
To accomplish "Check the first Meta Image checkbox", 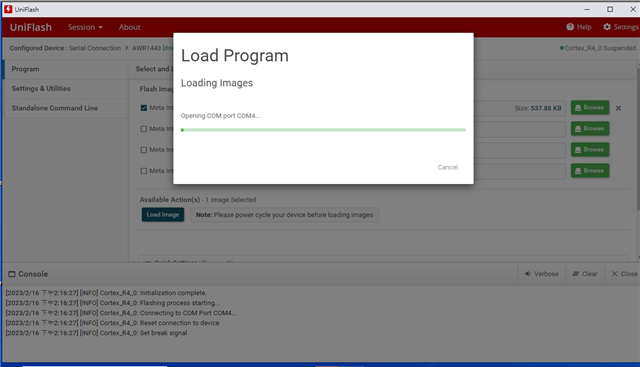I will coord(144,108).
